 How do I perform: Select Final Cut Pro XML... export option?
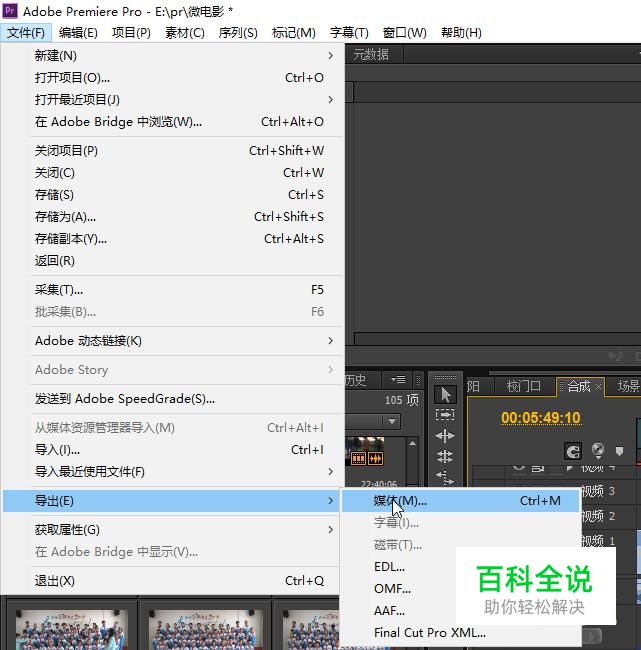(460, 633)
